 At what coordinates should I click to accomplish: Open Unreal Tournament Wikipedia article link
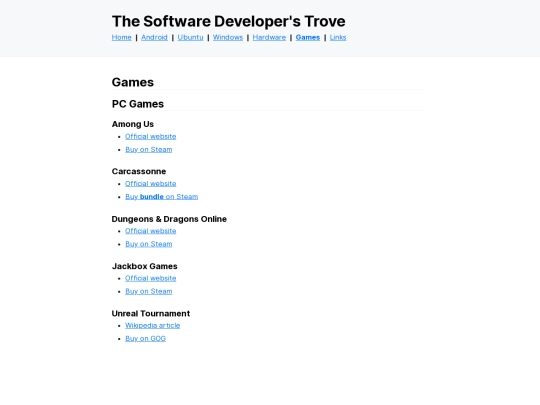[153, 325]
